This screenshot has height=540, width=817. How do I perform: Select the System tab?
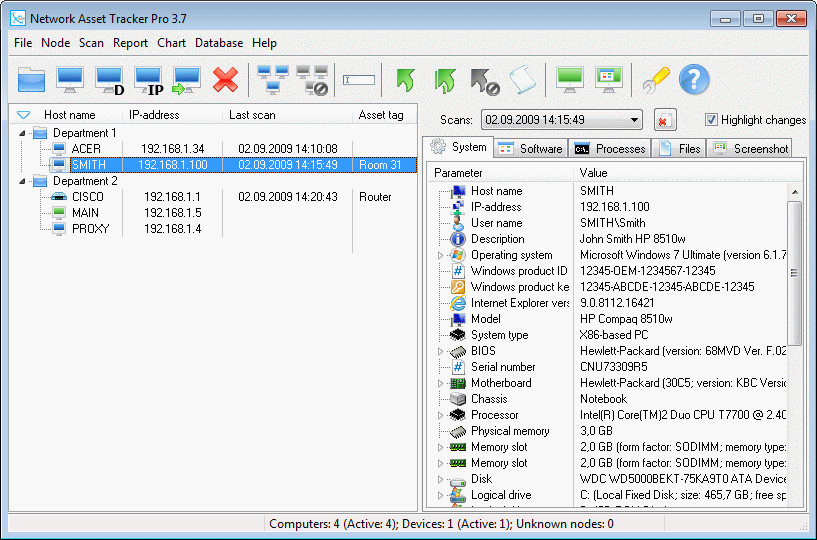tap(459, 147)
